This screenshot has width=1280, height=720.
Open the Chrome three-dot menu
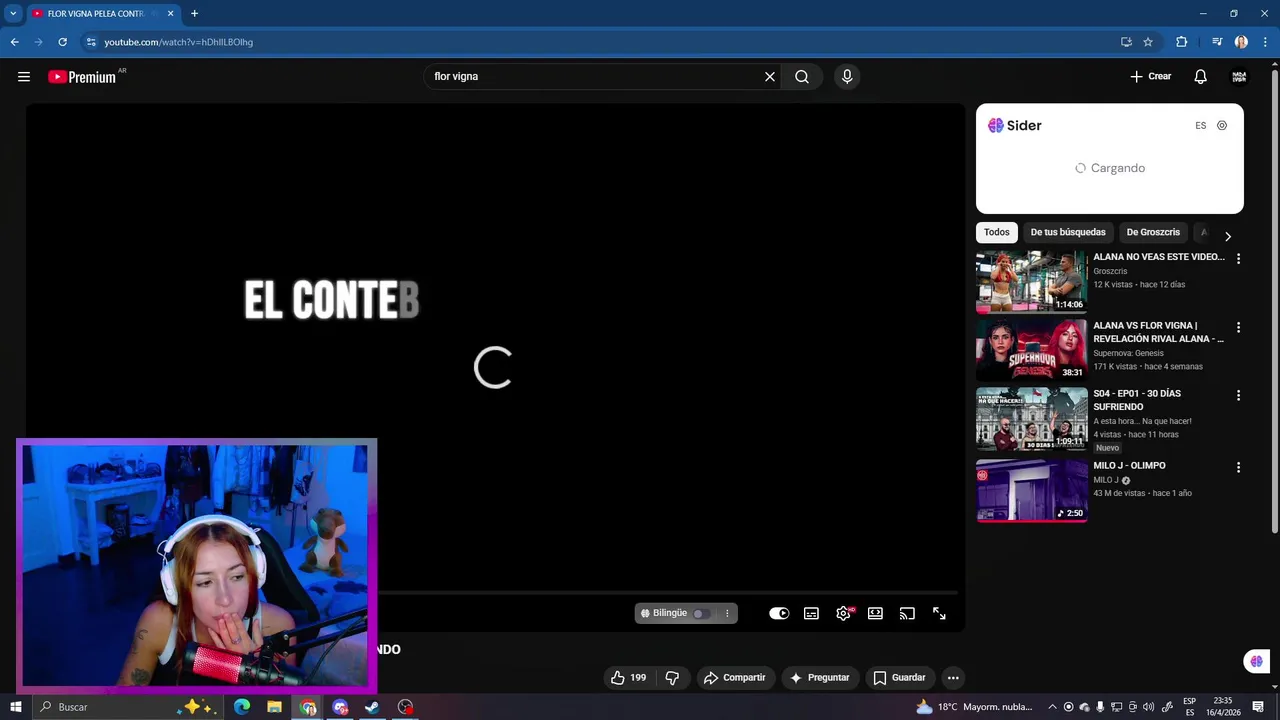coord(1265,42)
